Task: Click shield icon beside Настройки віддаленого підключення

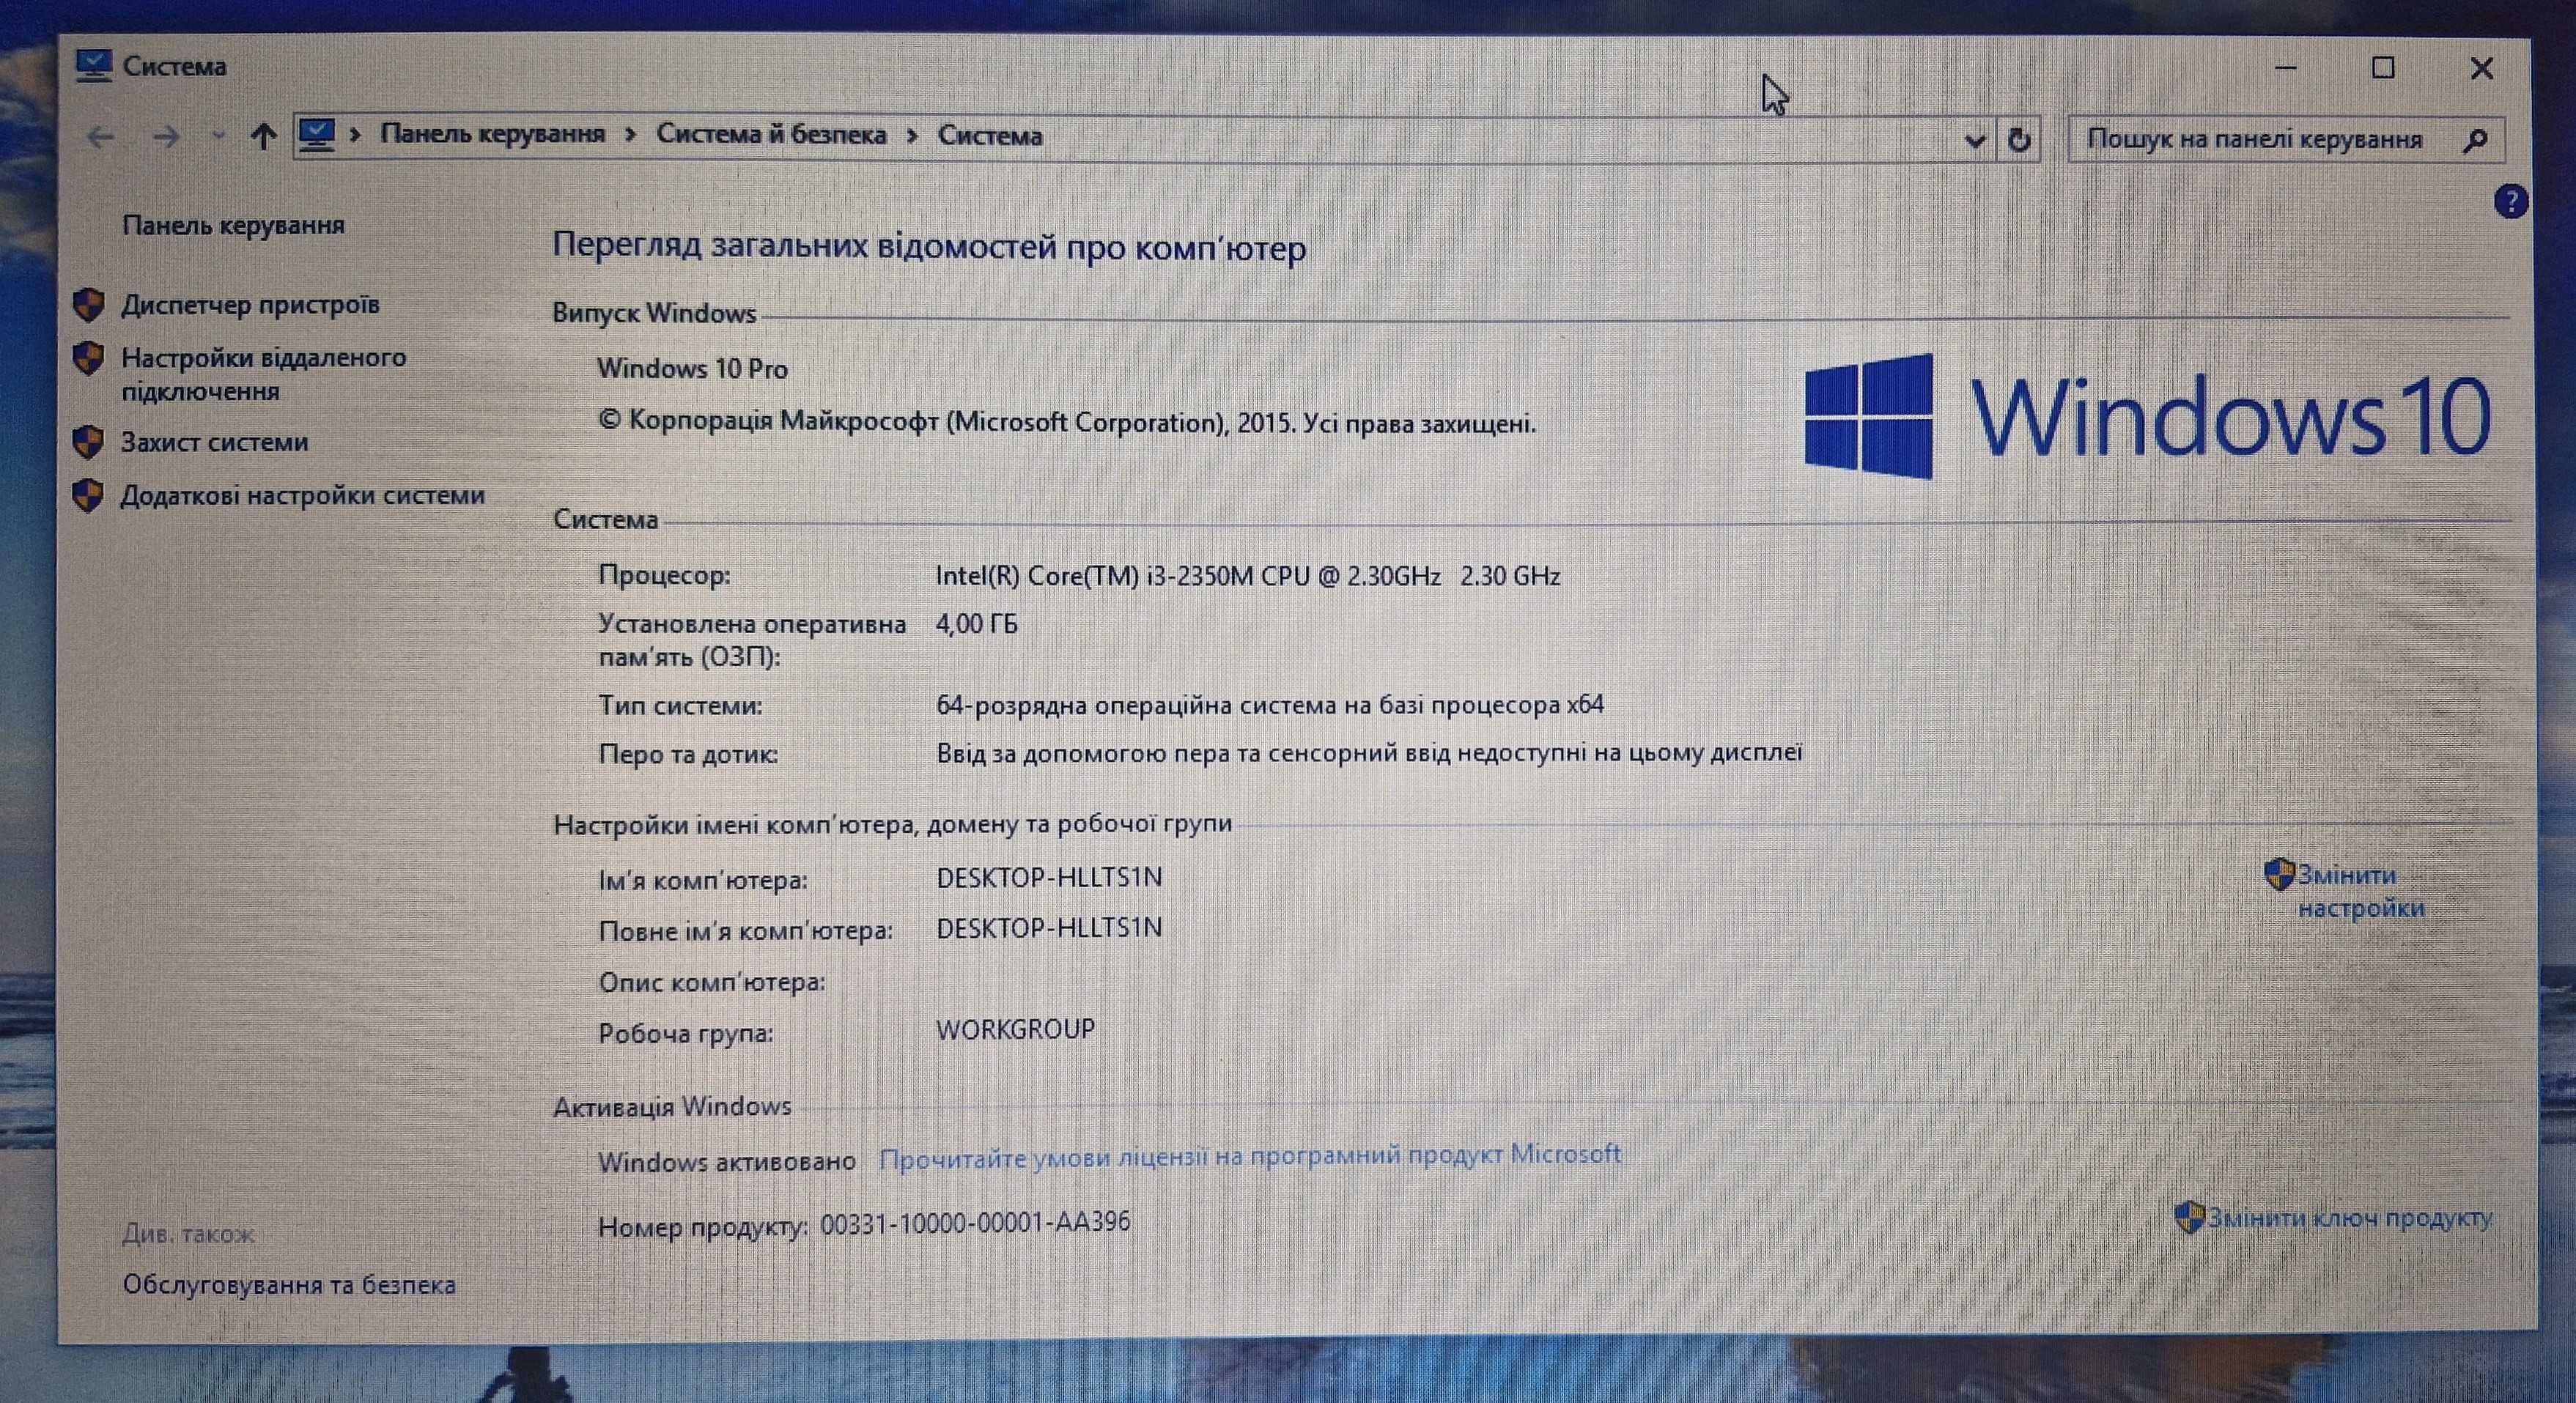Action: pyautogui.click(x=89, y=358)
